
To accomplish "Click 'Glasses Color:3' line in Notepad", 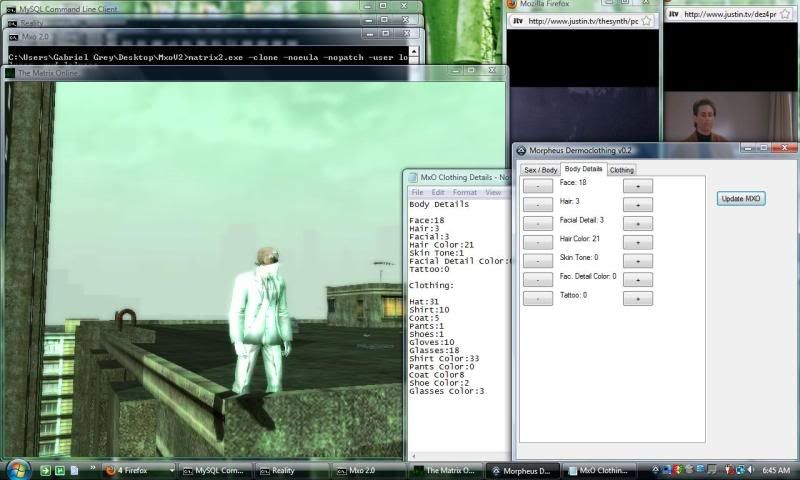I will 446,391.
